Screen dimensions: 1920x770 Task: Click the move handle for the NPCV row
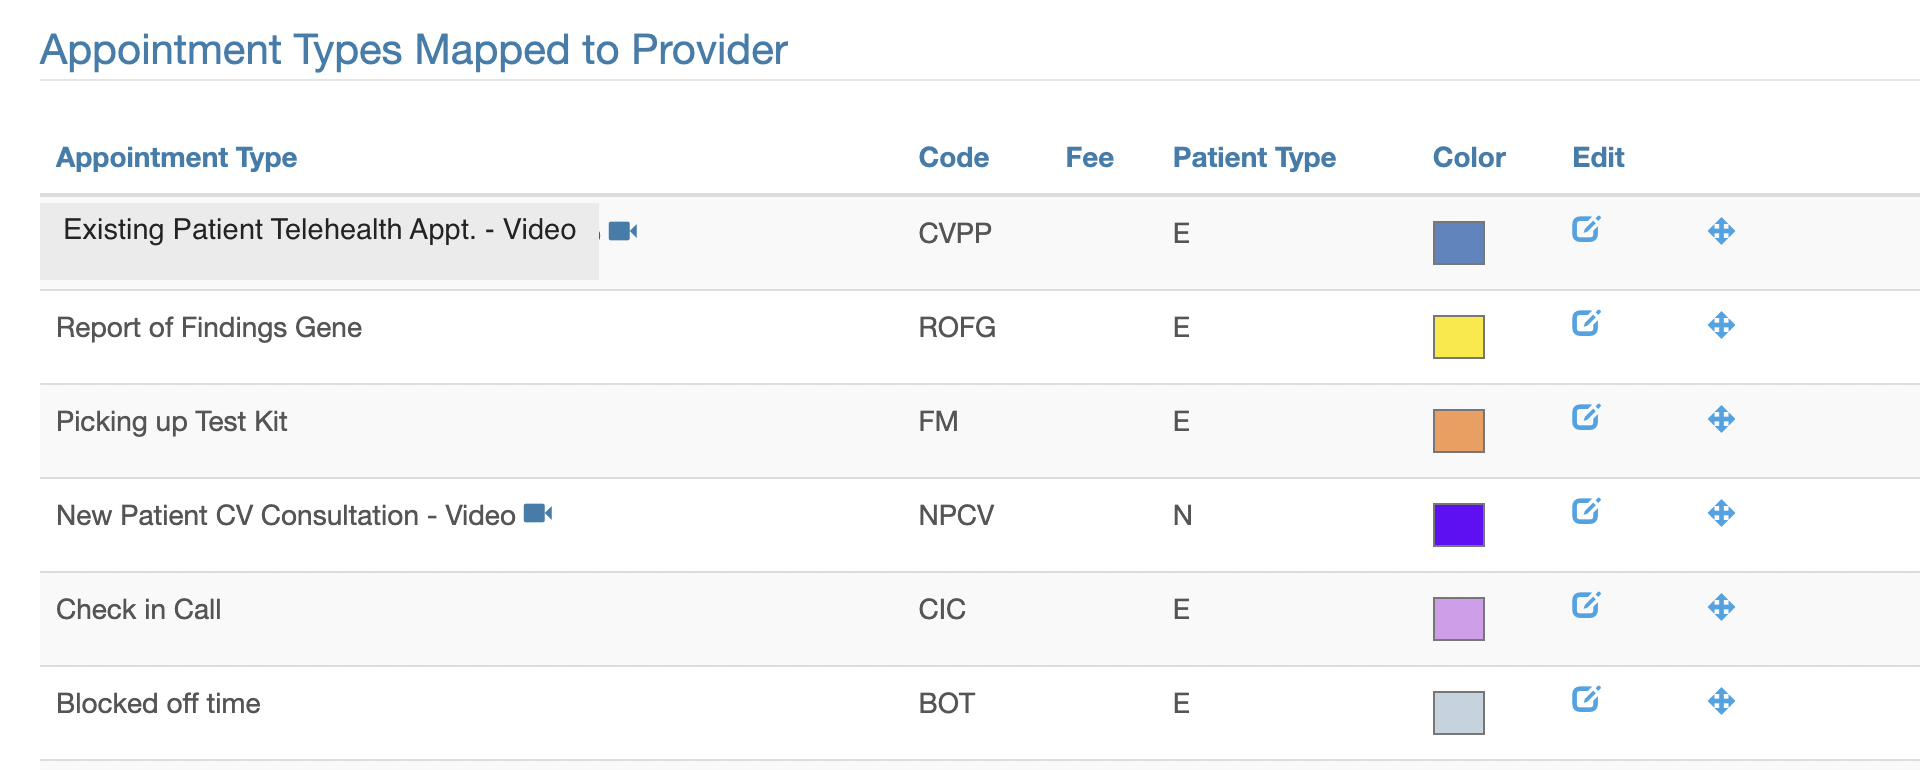coord(1721,513)
